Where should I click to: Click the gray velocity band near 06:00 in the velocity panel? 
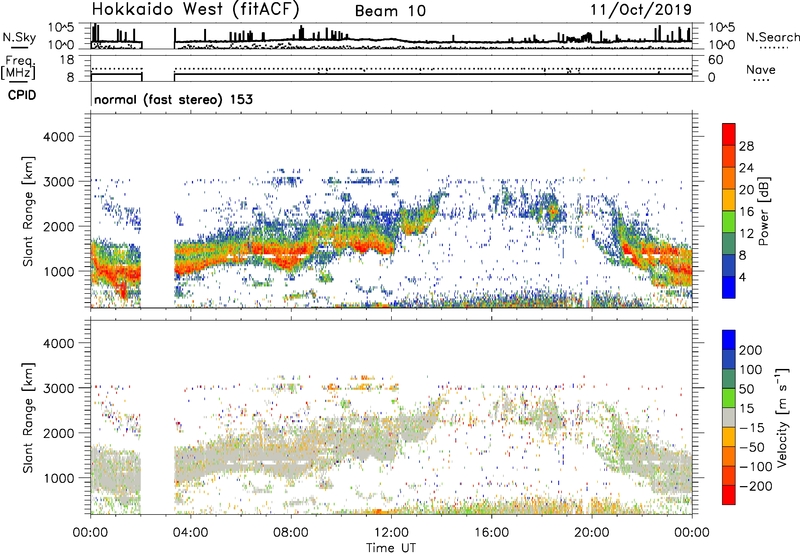pos(240,459)
